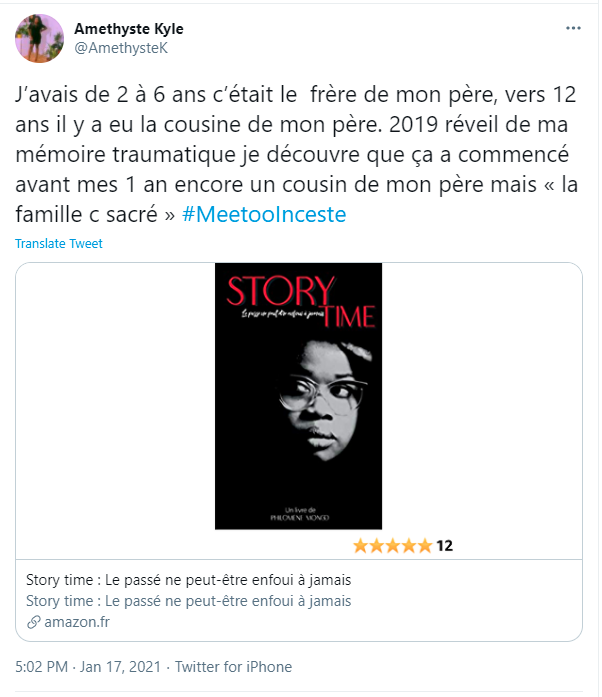The image size is (602, 697).
Task: Click the last gold star in rating
Action: pos(425,546)
